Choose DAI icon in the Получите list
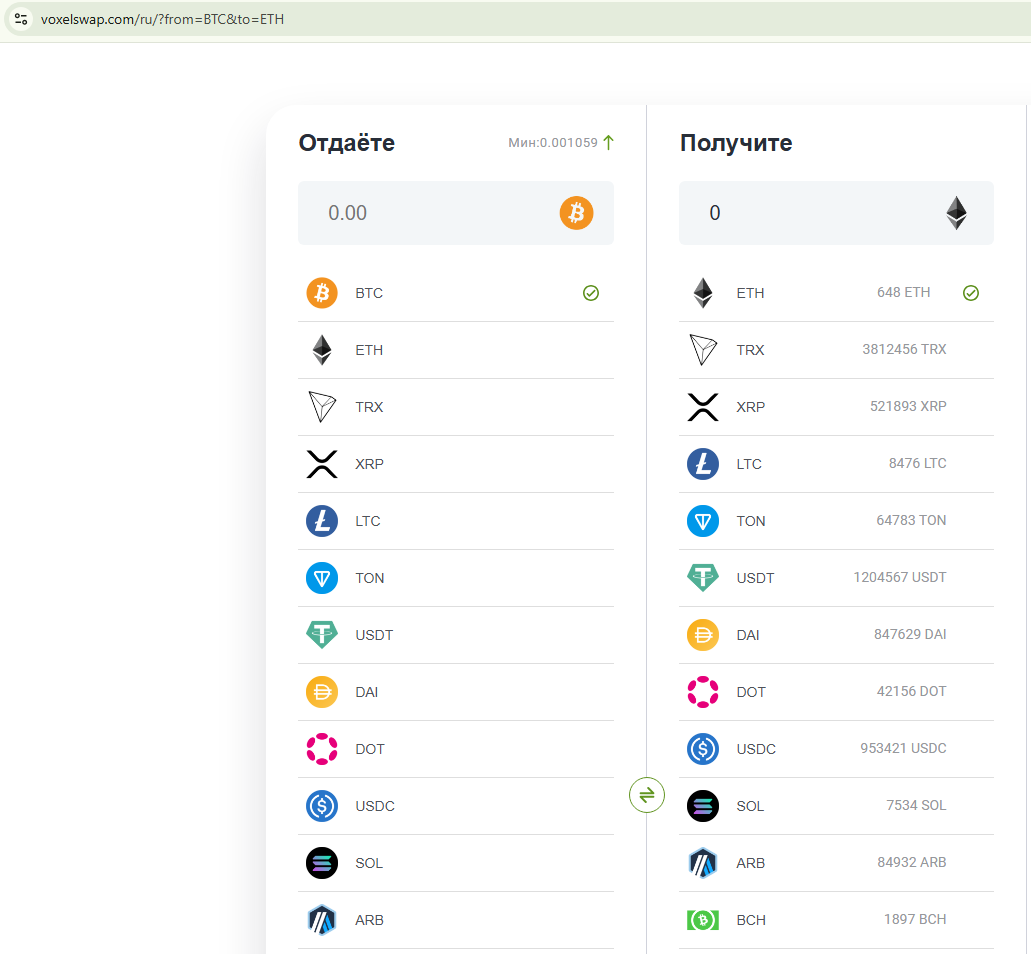The width and height of the screenshot is (1031, 954). [703, 635]
